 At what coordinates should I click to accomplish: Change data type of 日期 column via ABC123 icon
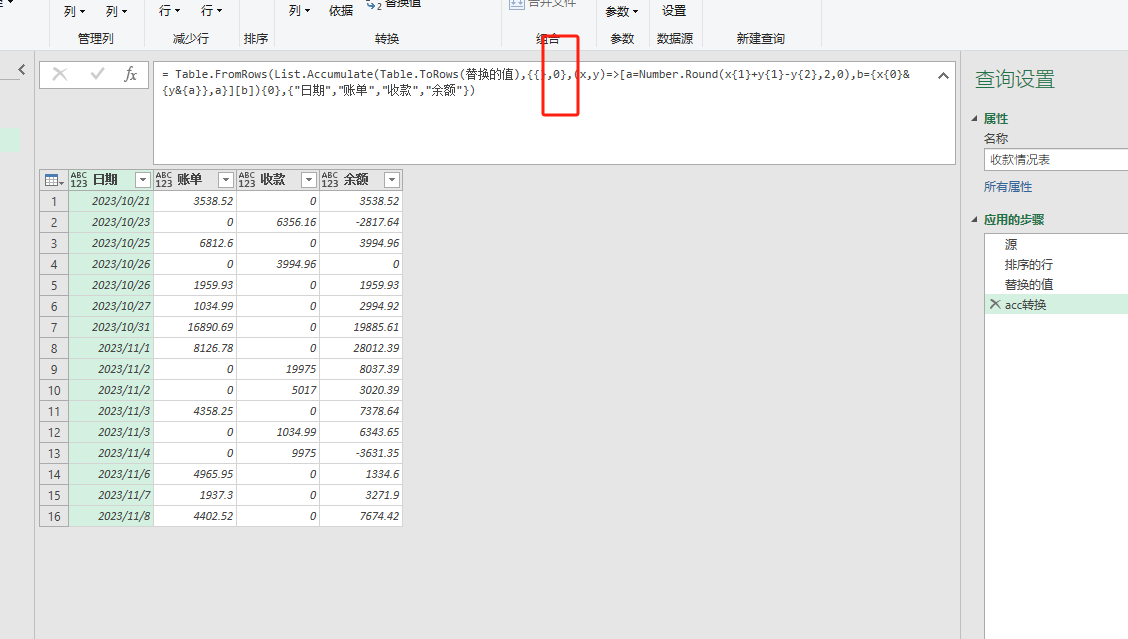[x=78, y=181]
